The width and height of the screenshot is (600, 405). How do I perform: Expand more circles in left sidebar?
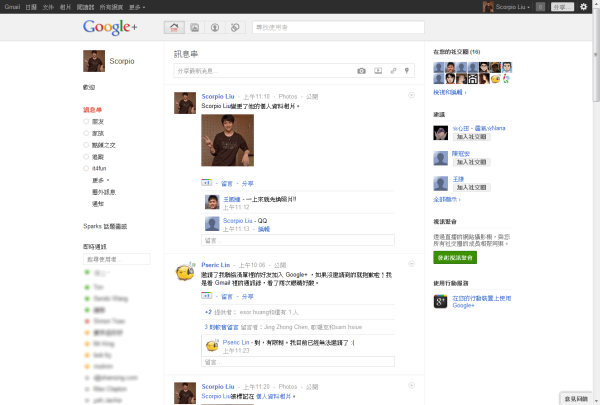point(100,180)
